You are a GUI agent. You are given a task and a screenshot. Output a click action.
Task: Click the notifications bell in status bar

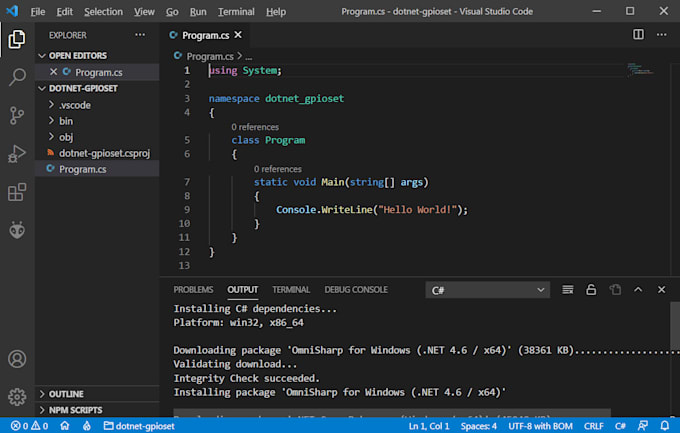[x=666, y=425]
